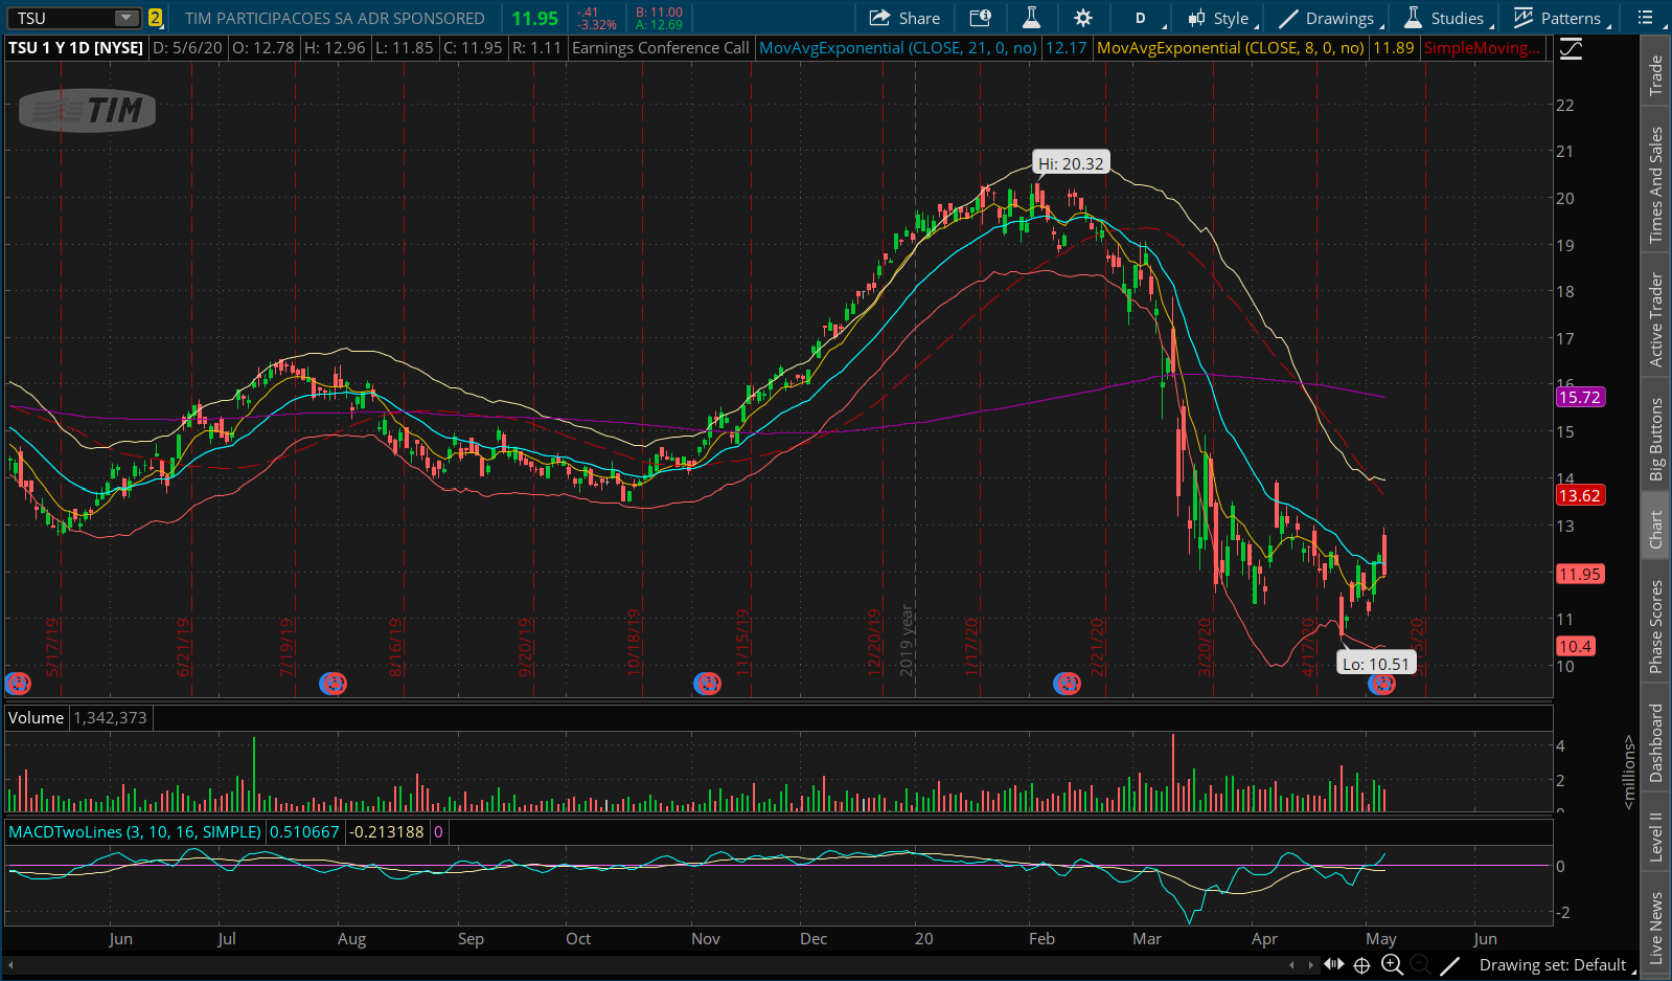Open the chart grid list icon
Image resolution: width=1672 pixels, height=981 pixels.
1645,18
